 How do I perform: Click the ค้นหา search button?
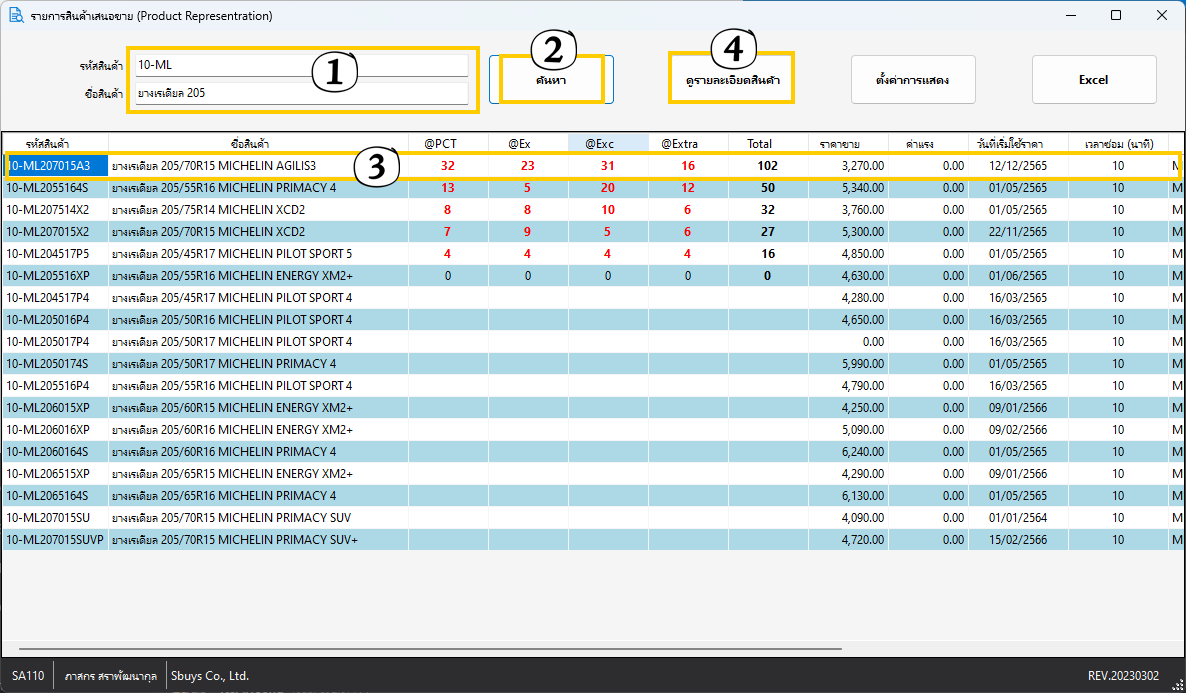[x=551, y=80]
